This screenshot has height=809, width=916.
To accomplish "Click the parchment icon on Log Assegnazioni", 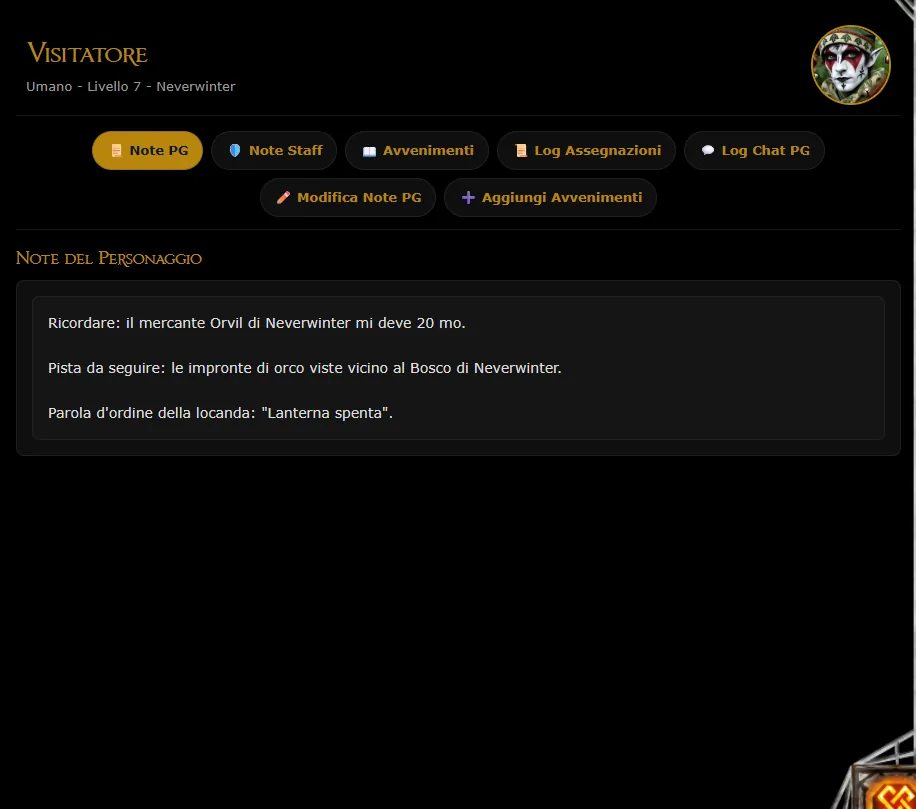I will click(x=521, y=151).
